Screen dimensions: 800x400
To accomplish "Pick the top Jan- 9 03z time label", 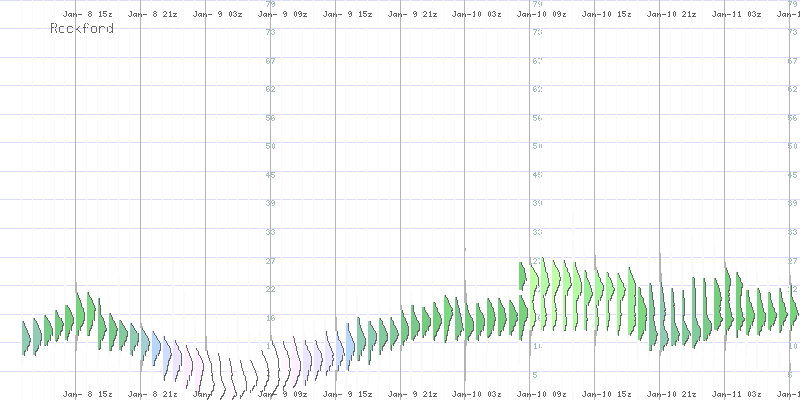I will pos(217,15).
